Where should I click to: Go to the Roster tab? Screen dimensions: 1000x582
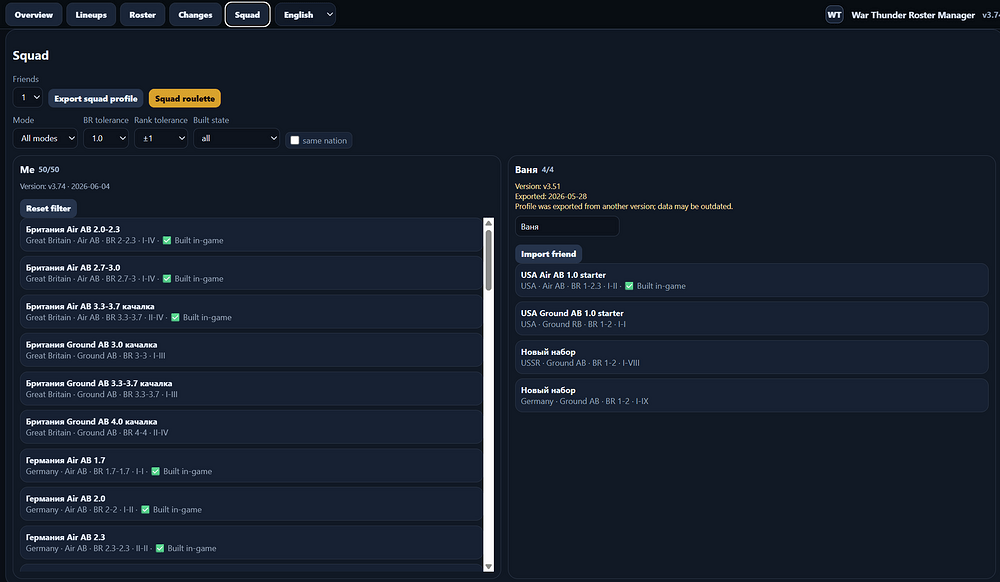coord(142,15)
